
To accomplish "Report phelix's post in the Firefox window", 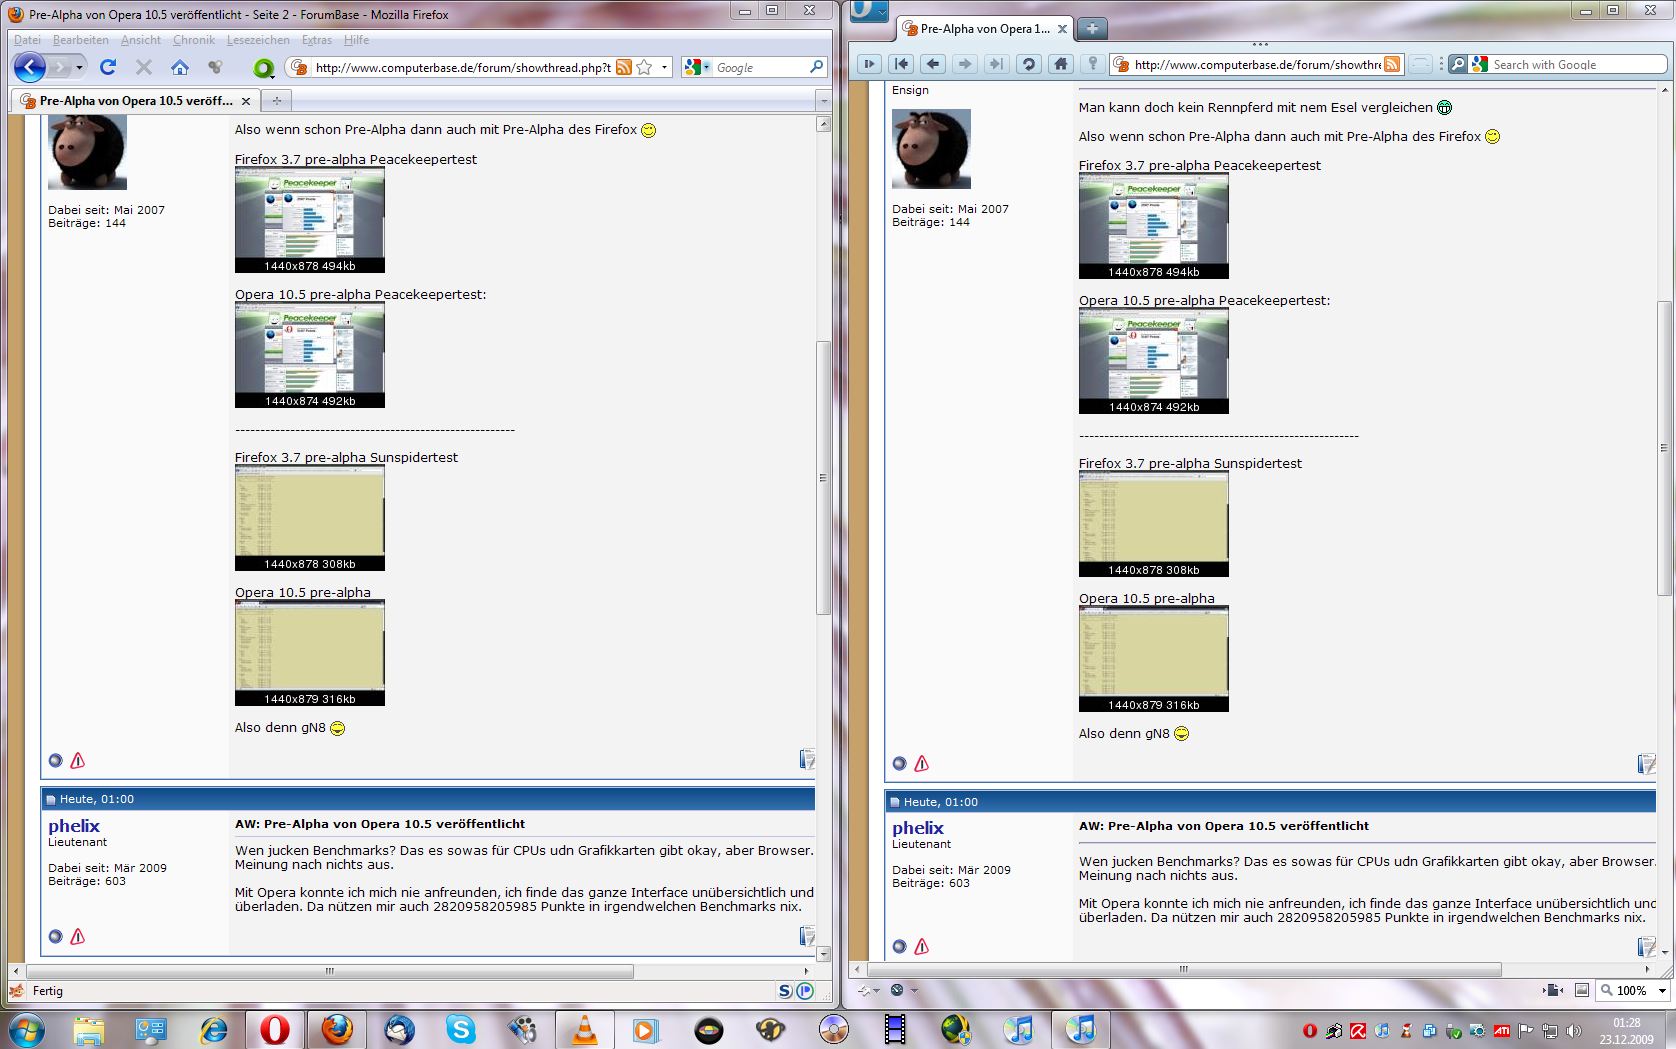I will pos(78,937).
